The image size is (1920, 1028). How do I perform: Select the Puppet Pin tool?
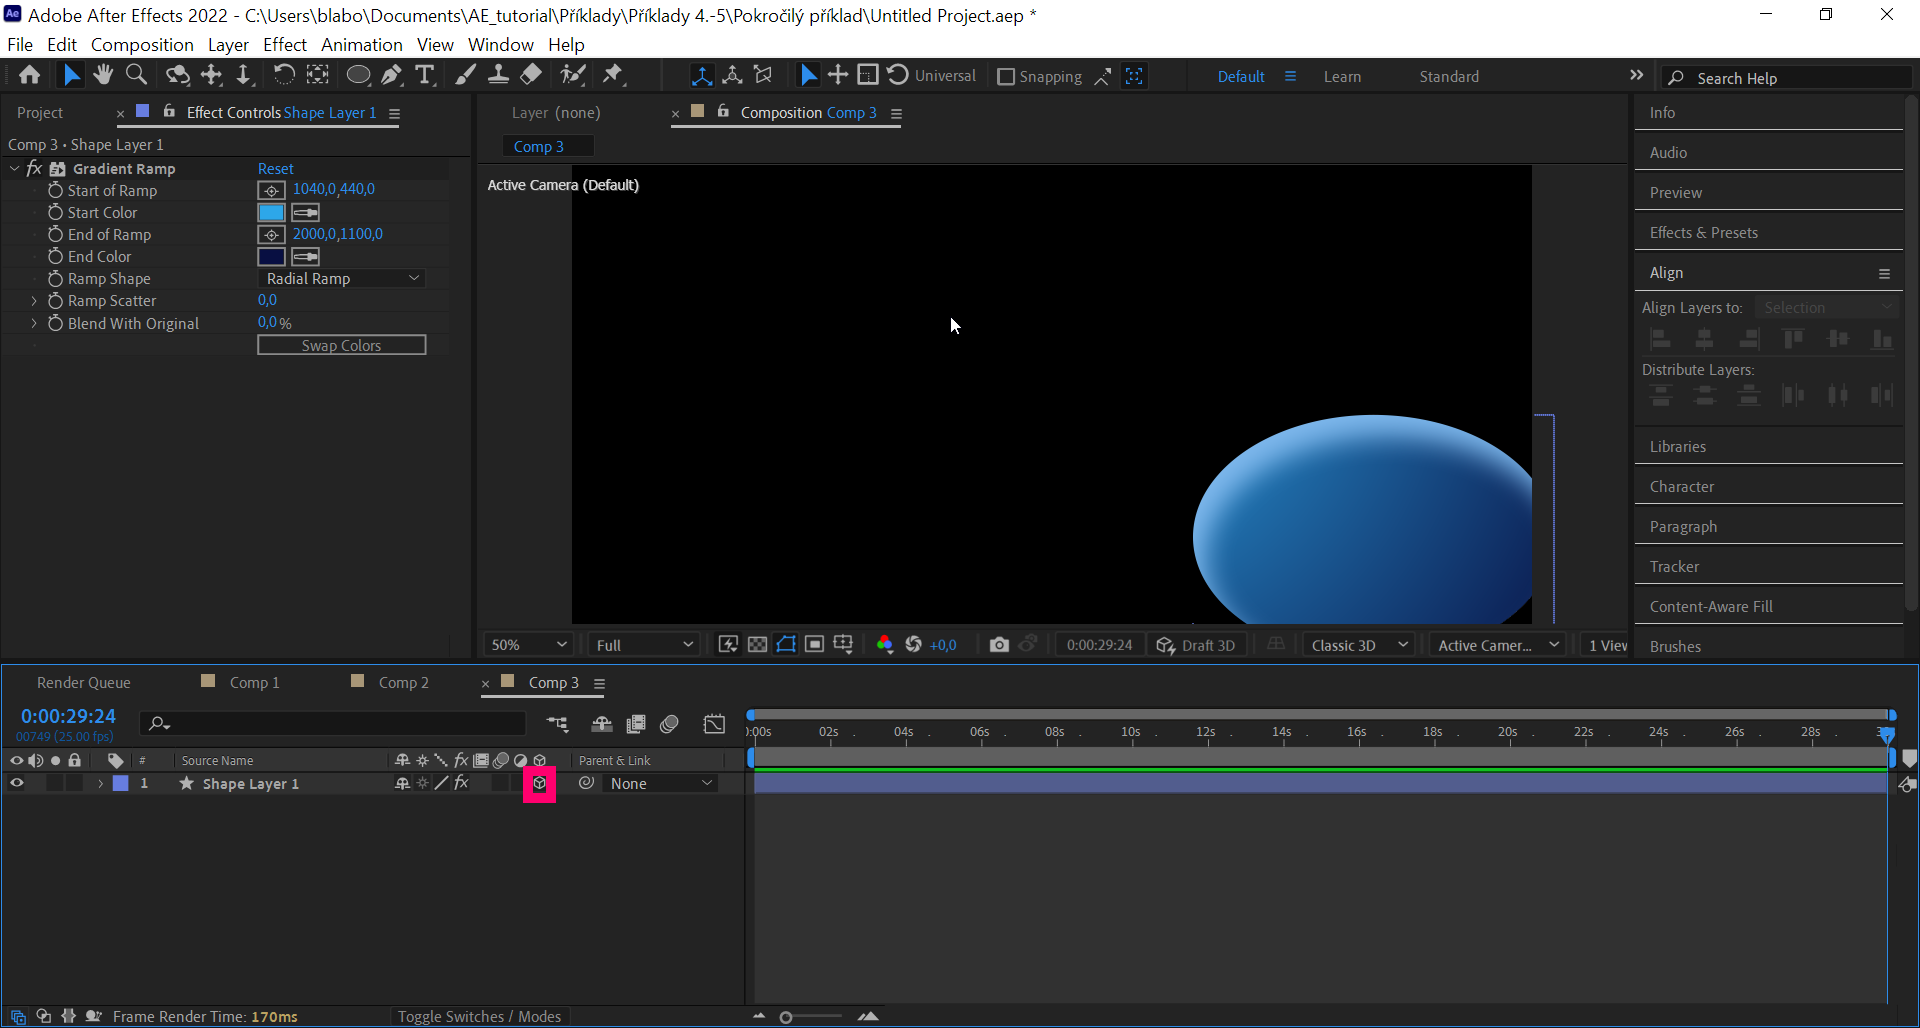(614, 75)
